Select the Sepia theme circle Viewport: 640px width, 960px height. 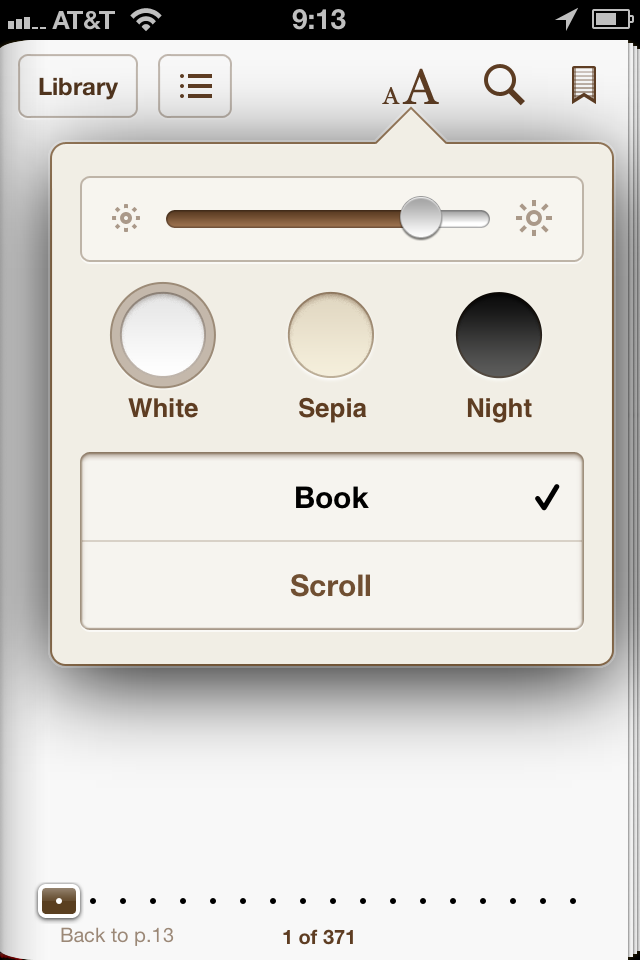point(331,335)
